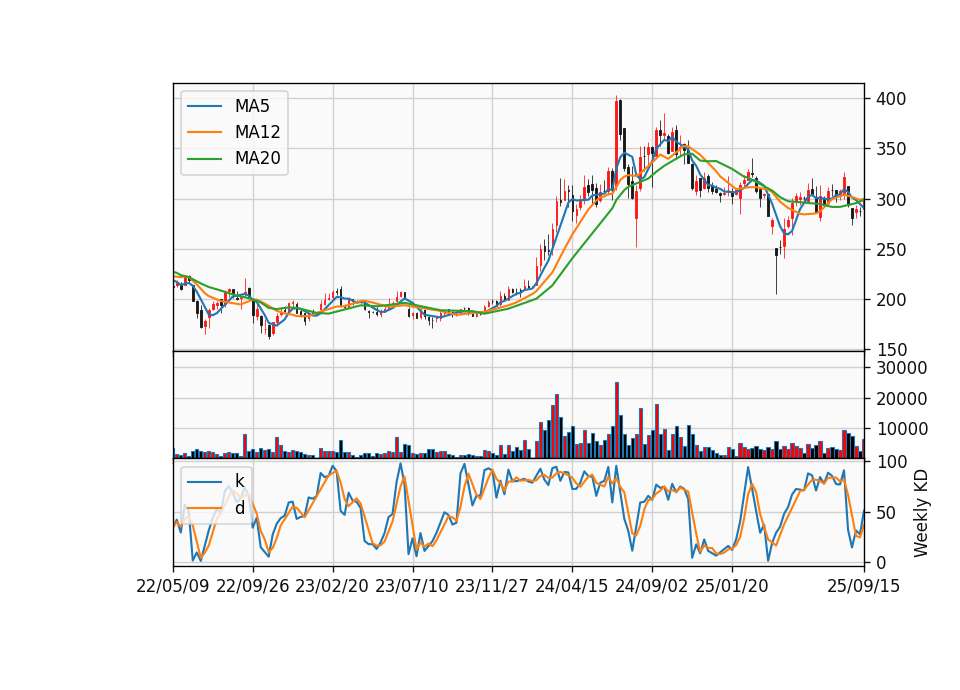Click the MA20 legend label
The height and width of the screenshot is (690, 960).
click(x=257, y=158)
